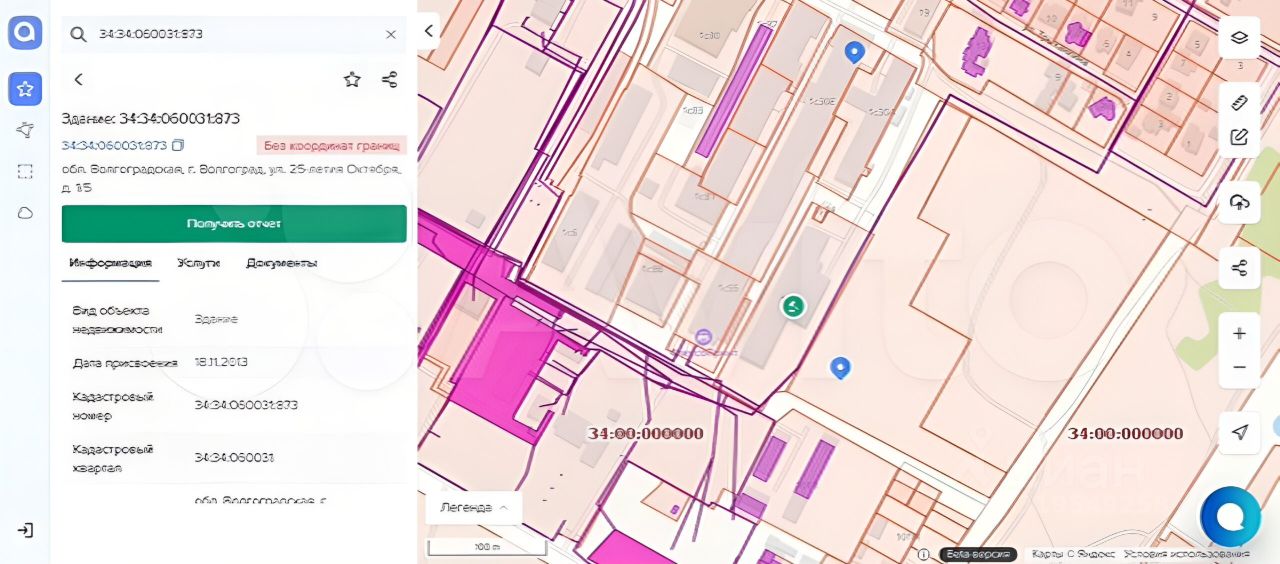Switch to the Документы tab
Screen dimensions: 1280x564
point(281,263)
